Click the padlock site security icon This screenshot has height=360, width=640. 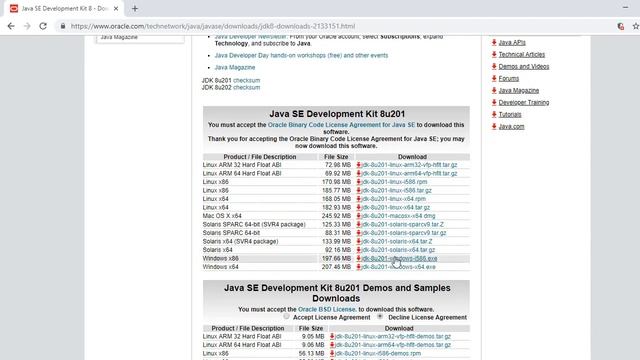tap(62, 26)
